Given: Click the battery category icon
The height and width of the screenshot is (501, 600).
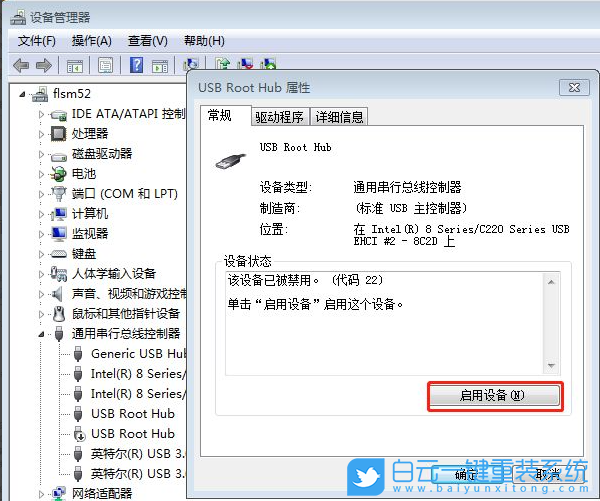Looking at the screenshot, I should [x=59, y=174].
